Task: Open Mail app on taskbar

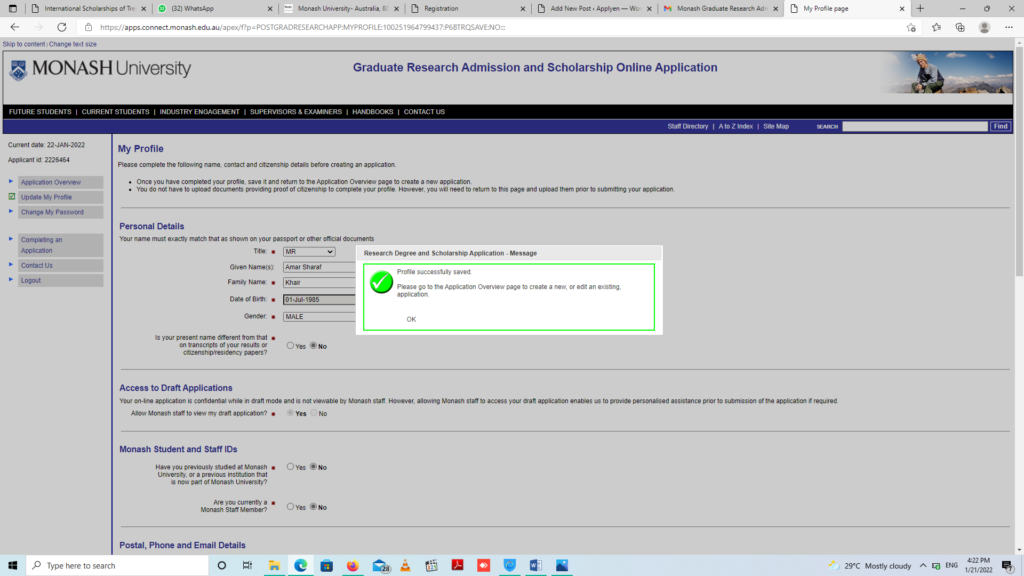Action: pos(380,566)
